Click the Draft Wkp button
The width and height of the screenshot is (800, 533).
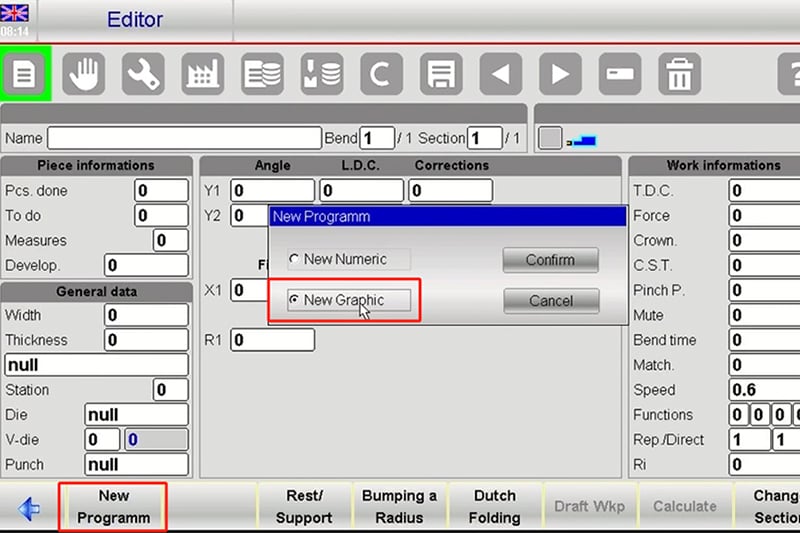tap(589, 506)
